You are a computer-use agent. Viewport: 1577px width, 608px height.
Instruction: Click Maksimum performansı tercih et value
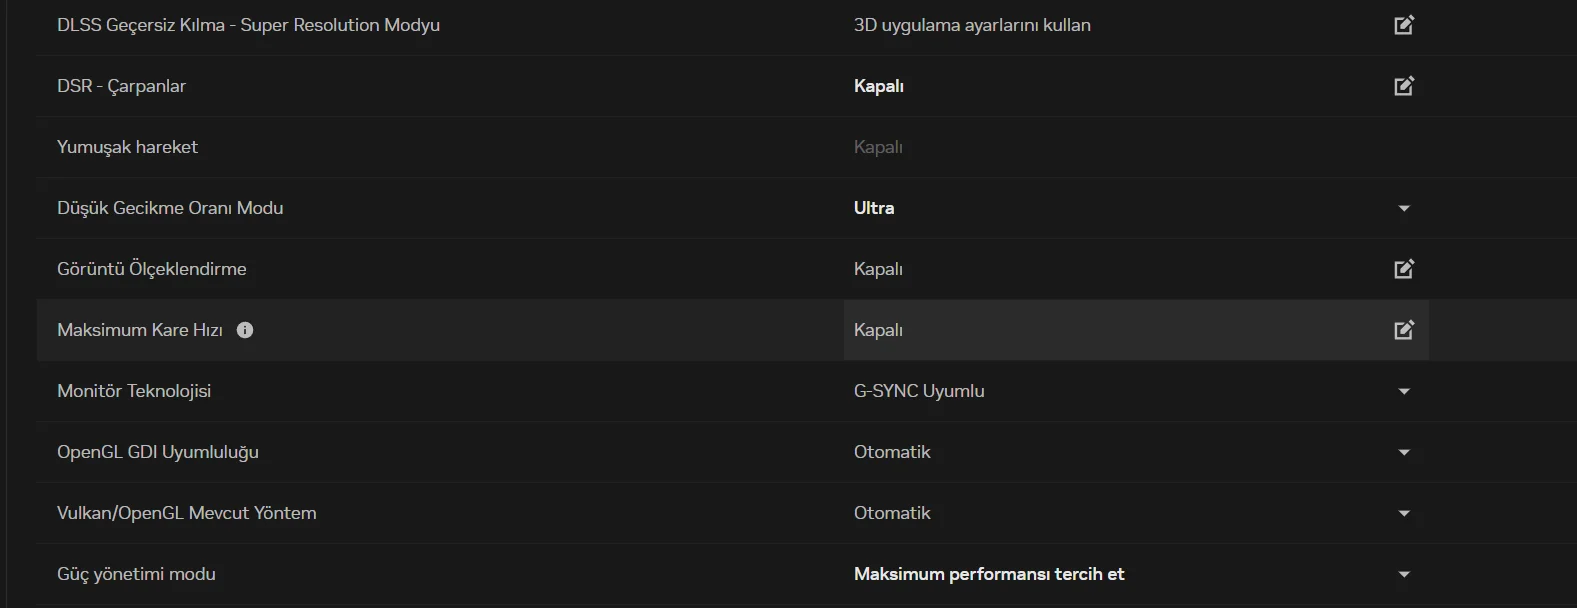[x=989, y=574]
